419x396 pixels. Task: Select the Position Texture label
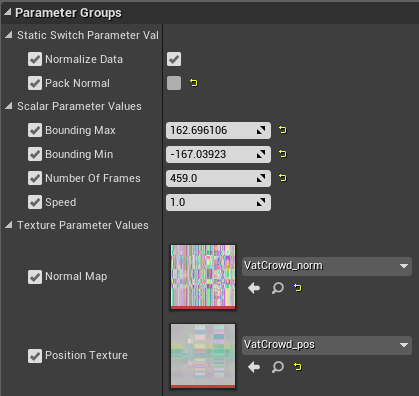(86, 355)
